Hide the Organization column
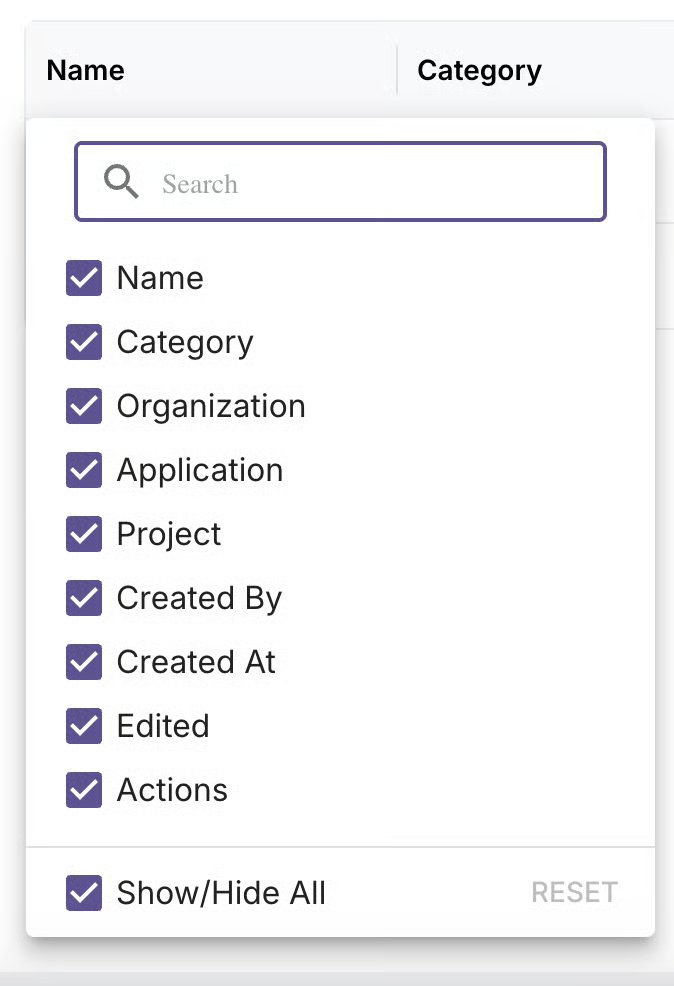Screen dimensions: 674x986 click(84, 406)
